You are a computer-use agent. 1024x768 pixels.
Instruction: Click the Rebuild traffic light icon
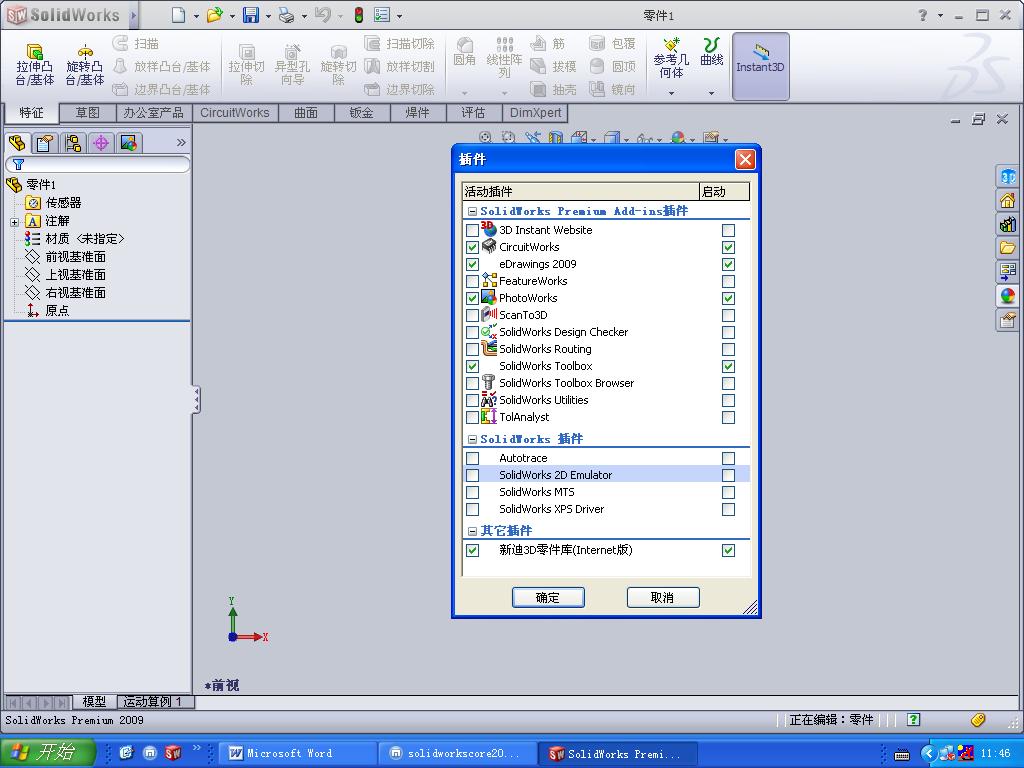click(x=359, y=14)
